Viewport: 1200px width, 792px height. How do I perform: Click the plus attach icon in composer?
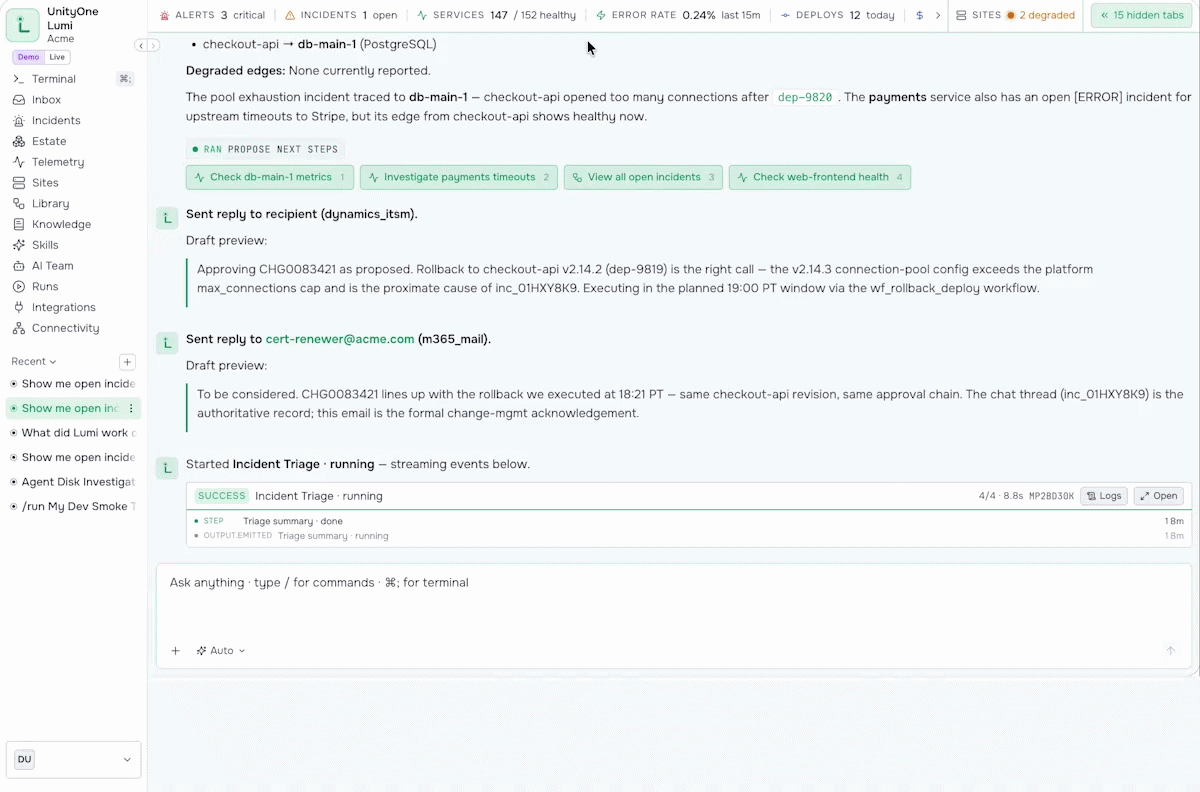(175, 651)
